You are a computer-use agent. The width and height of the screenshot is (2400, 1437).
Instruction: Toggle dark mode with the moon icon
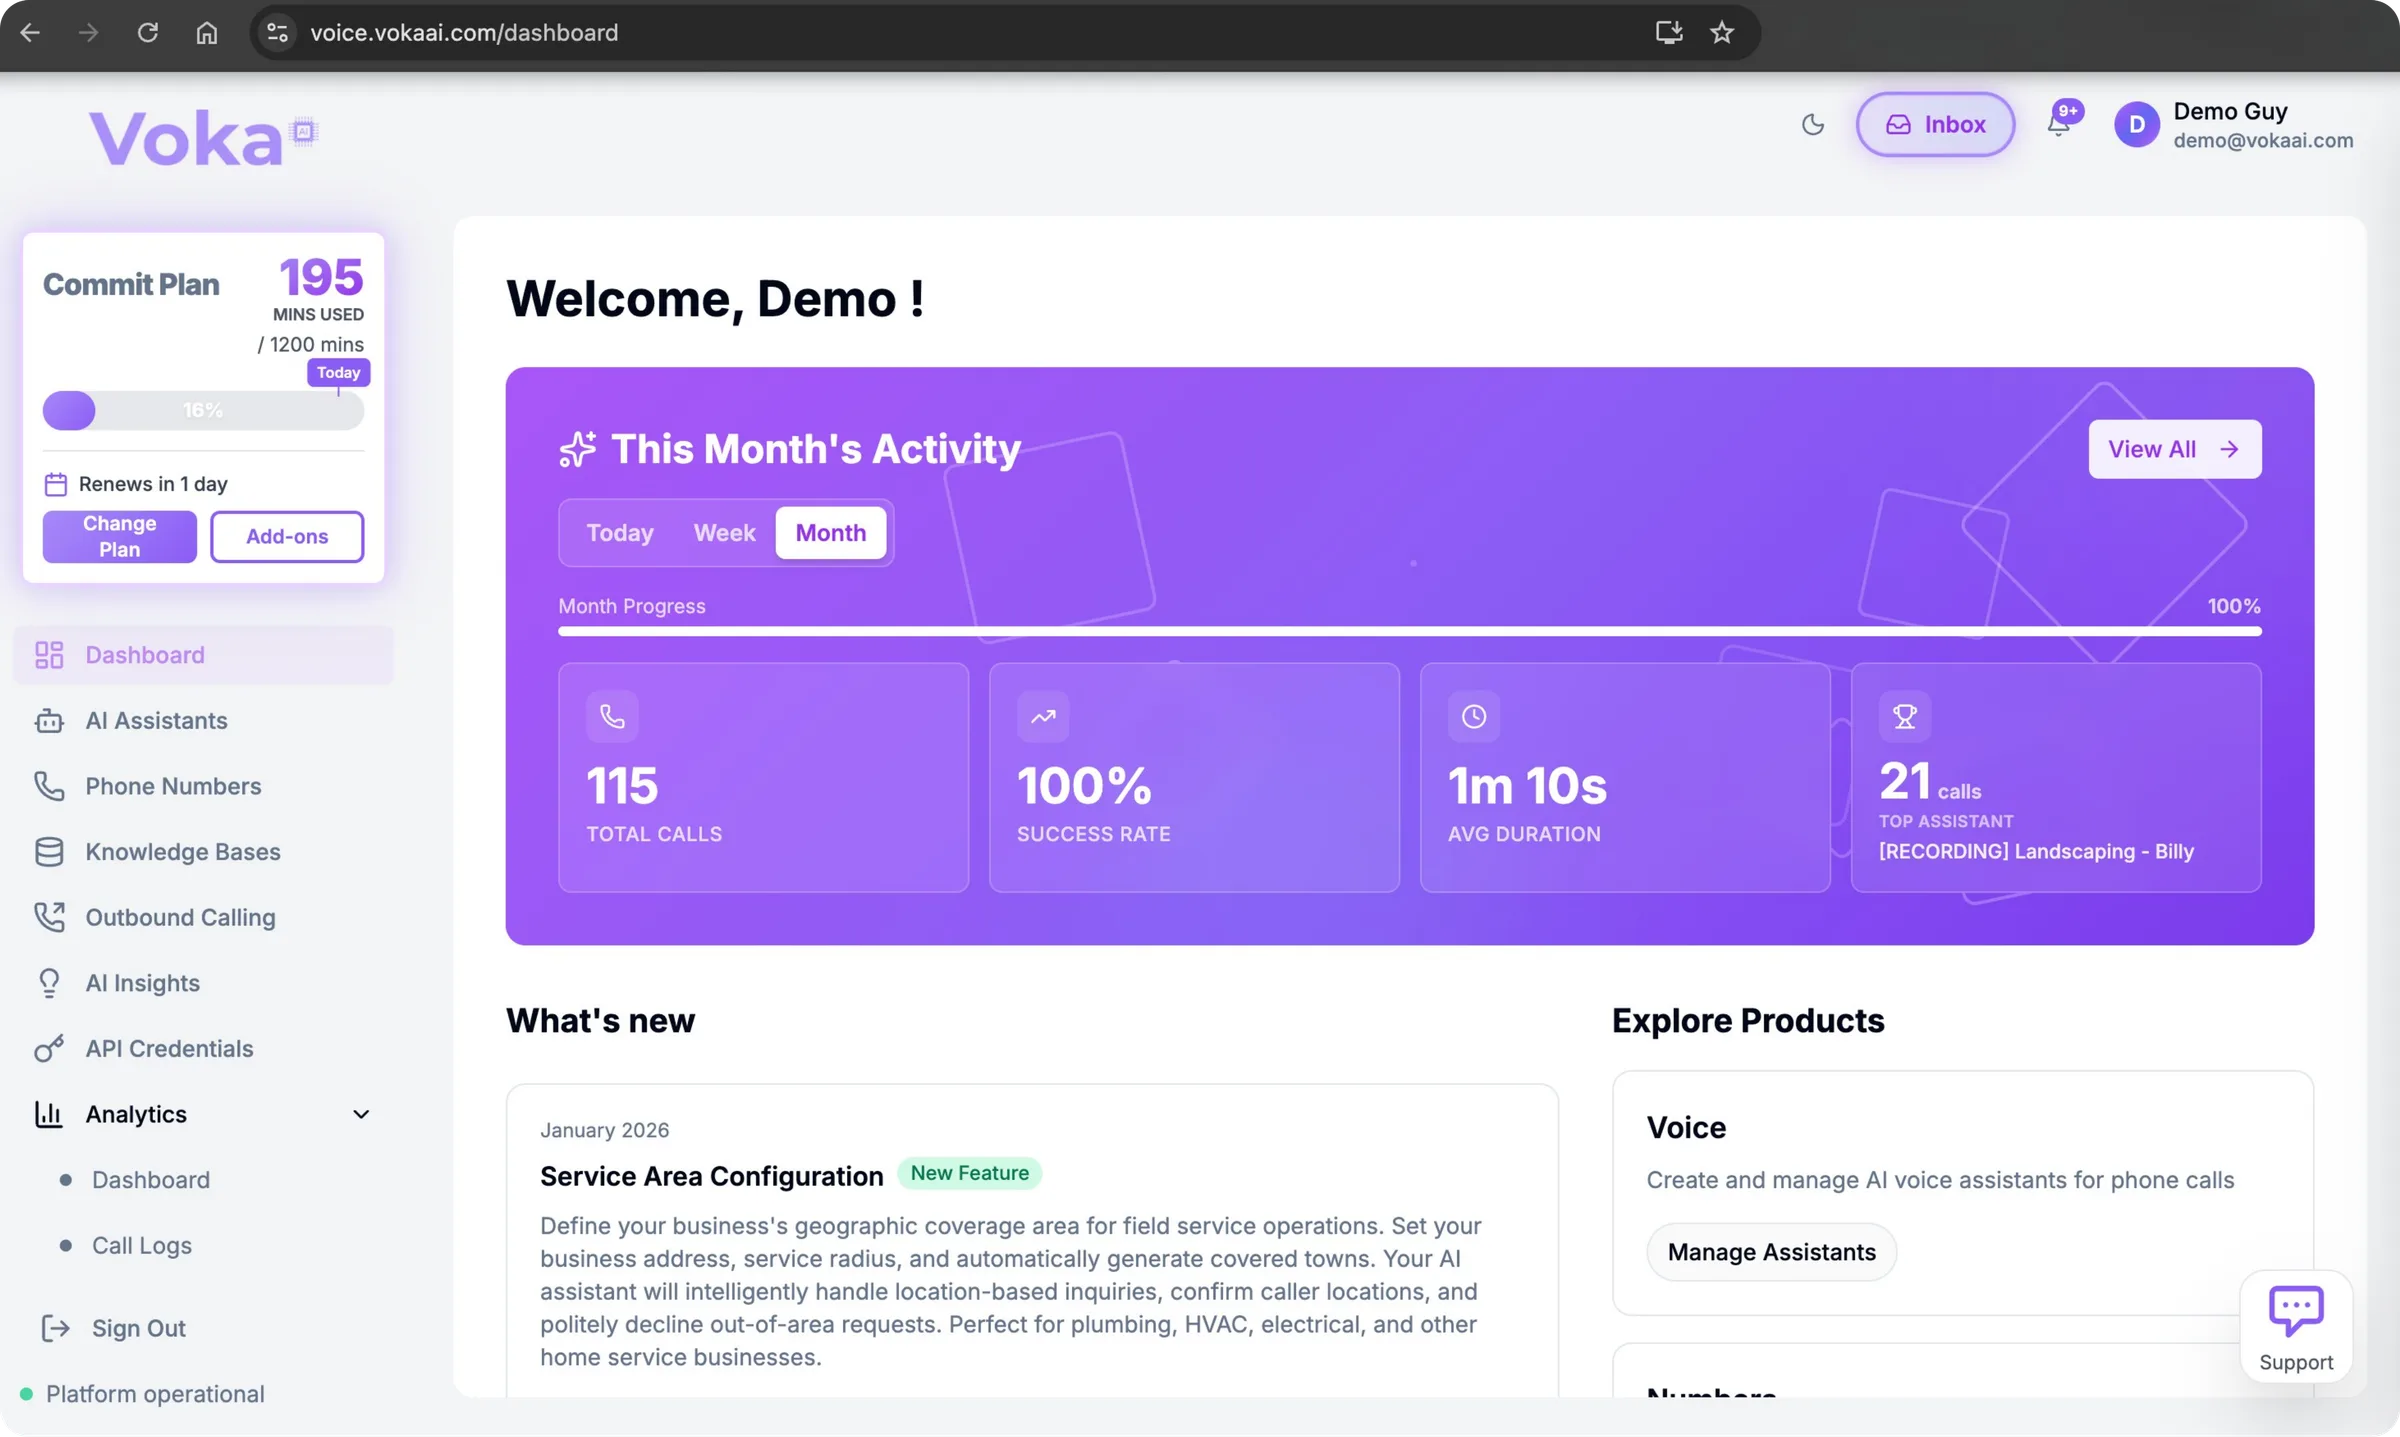click(1813, 124)
